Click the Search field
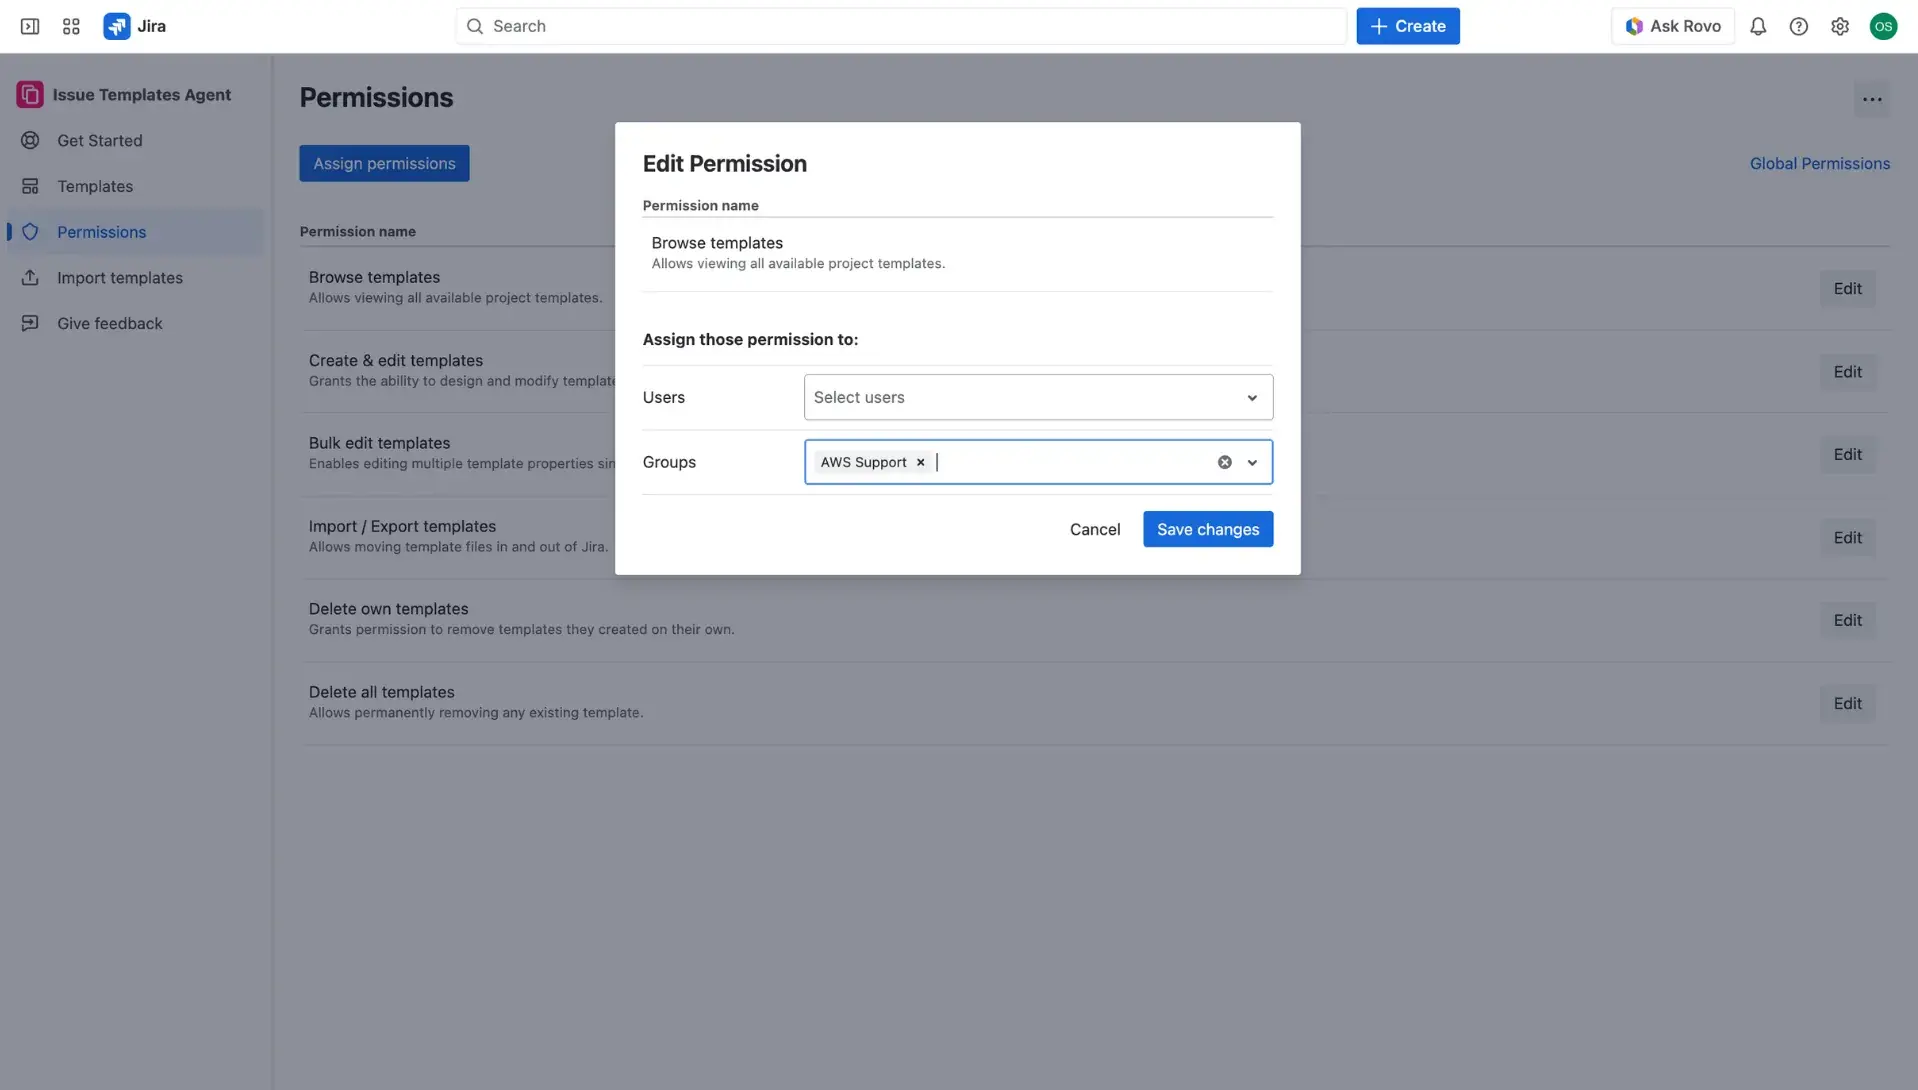Viewport: 1918px width, 1090px height. 900,26
